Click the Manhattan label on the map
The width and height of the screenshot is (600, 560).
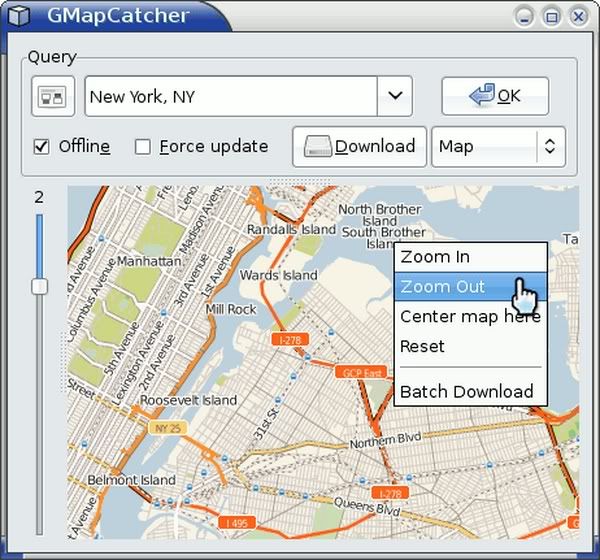(x=149, y=261)
